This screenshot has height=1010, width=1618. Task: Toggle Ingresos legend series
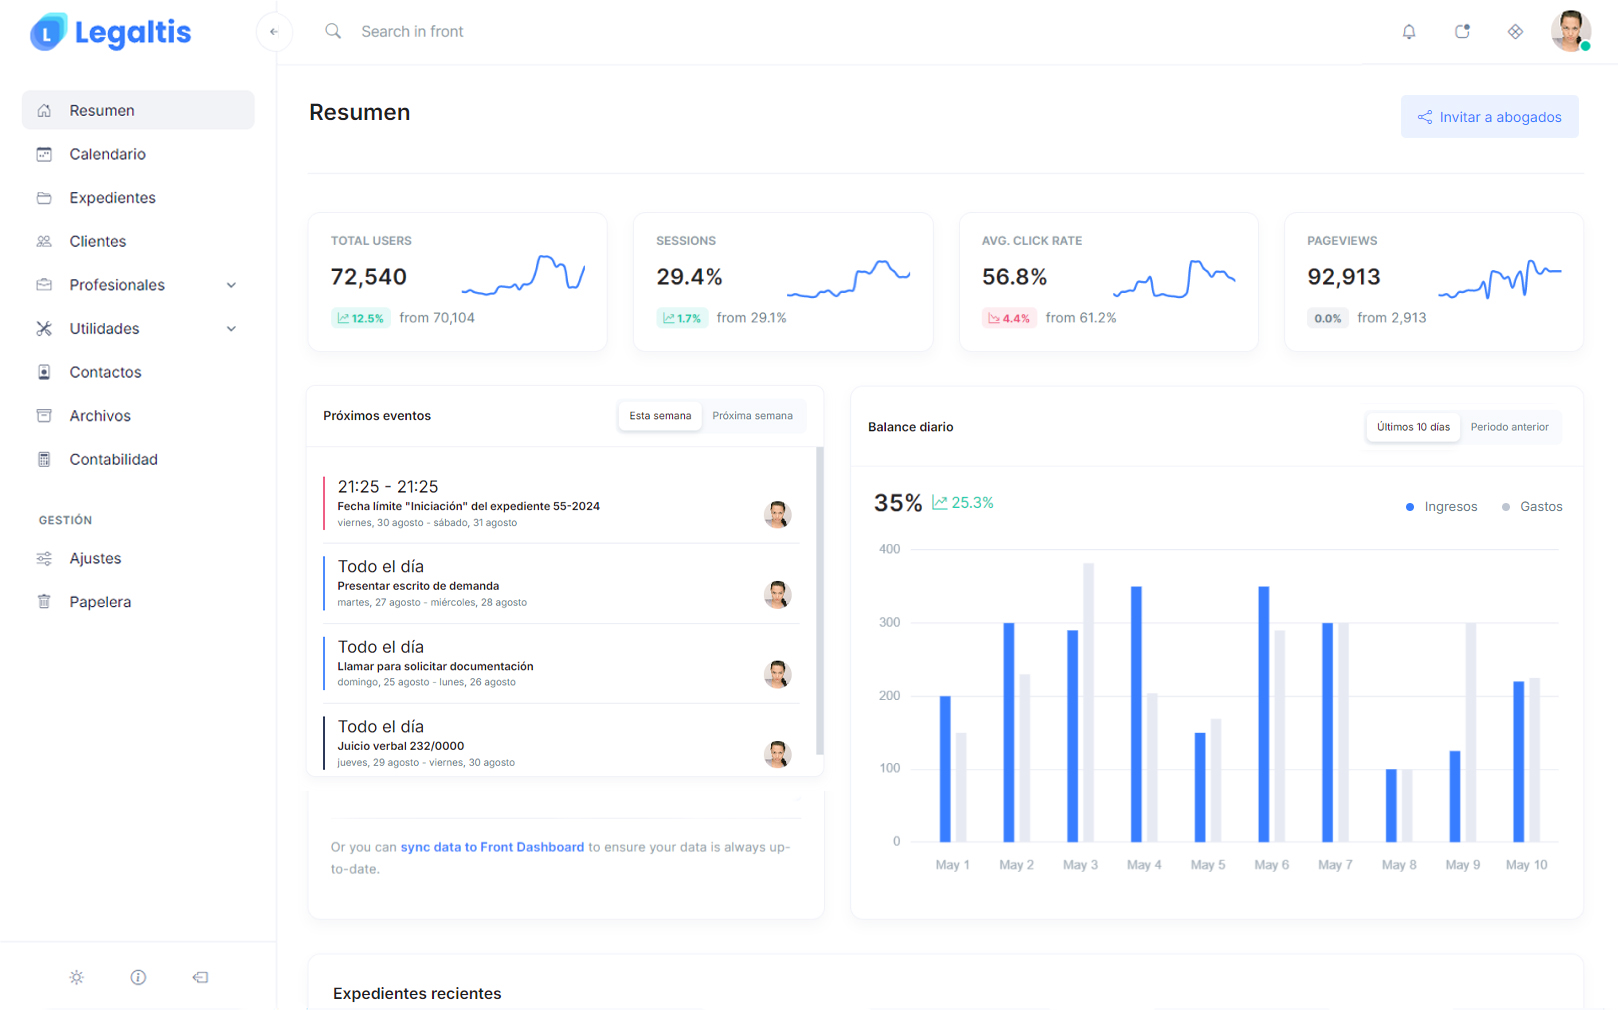click(1441, 507)
